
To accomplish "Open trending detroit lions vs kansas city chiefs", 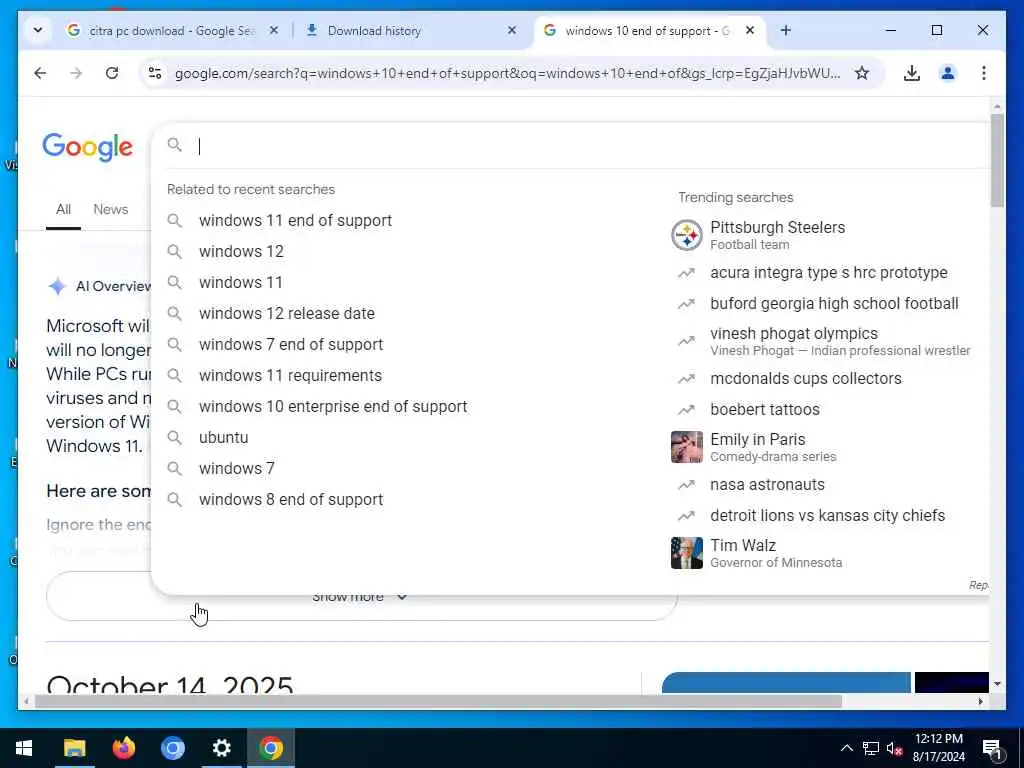I will pyautogui.click(x=827, y=515).
